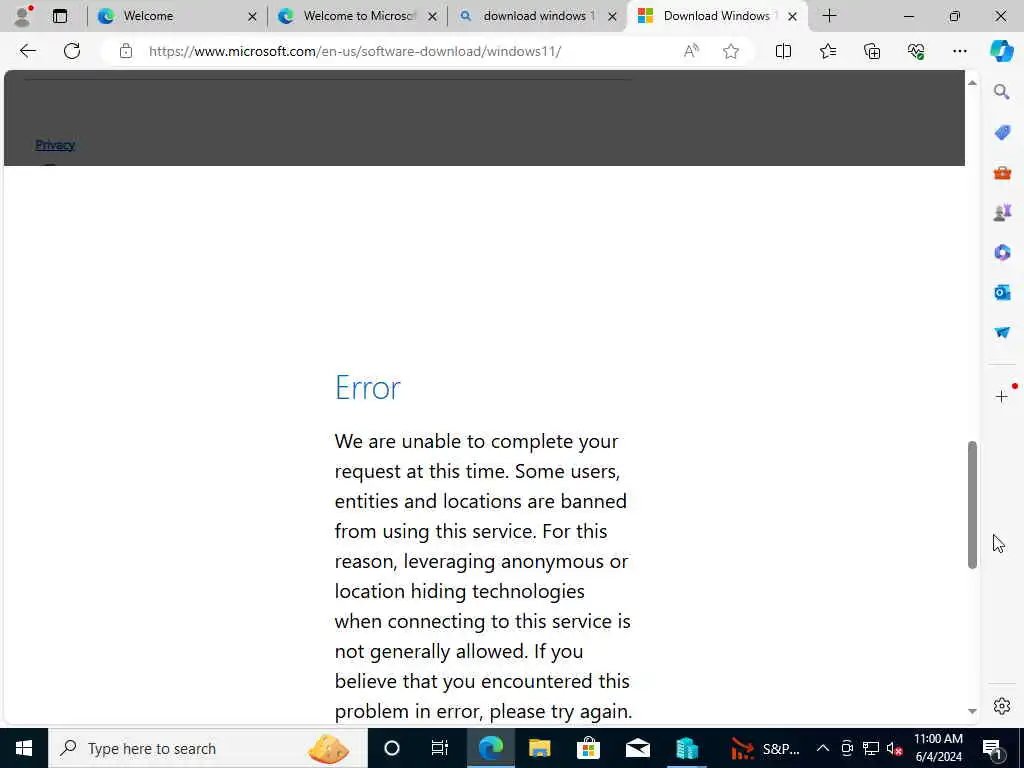View site information lock icon
The image size is (1024, 768).
[x=126, y=51]
